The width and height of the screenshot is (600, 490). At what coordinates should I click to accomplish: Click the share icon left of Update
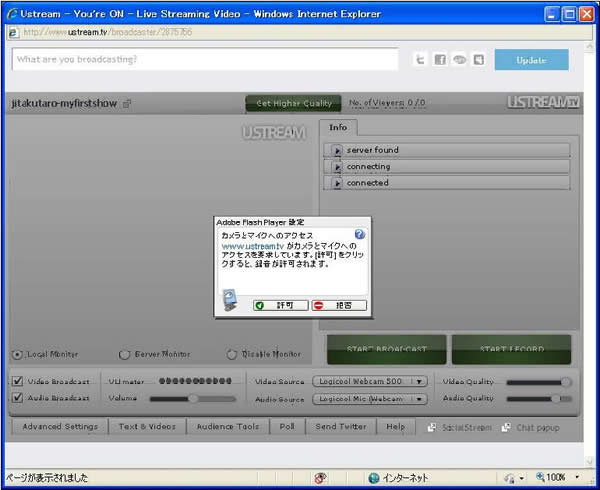[x=479, y=60]
